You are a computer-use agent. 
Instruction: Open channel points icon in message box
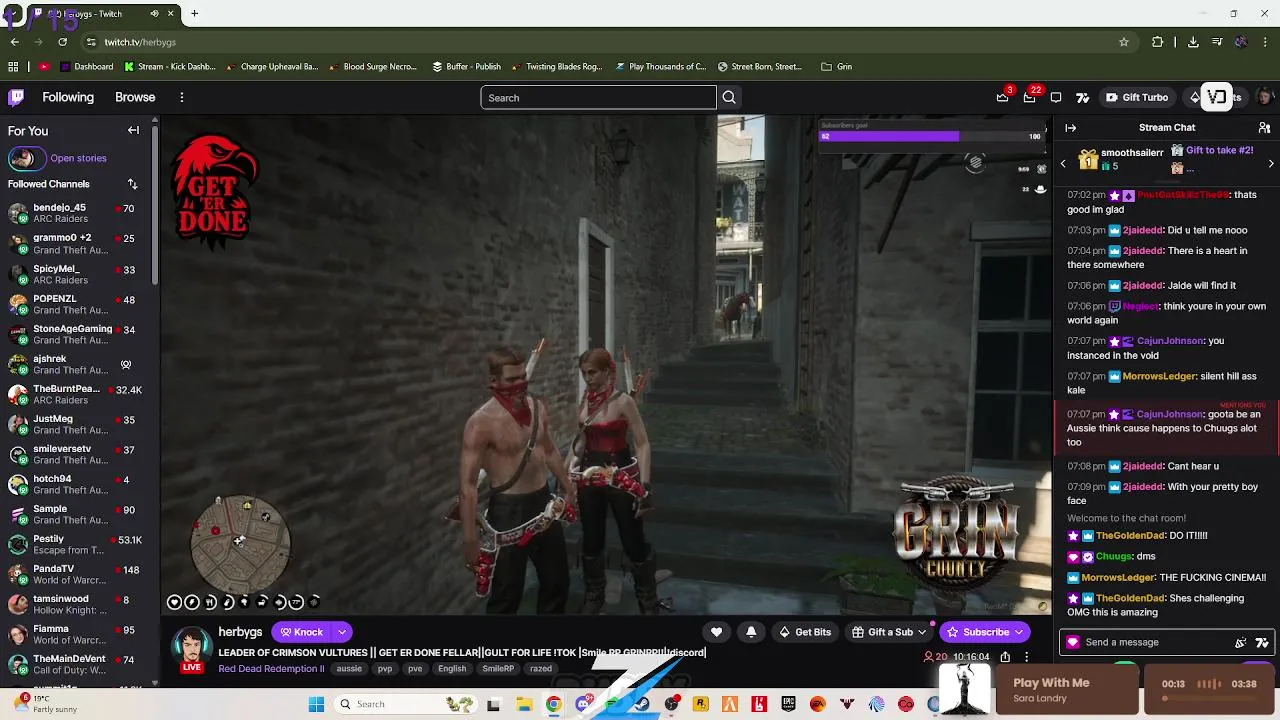pos(1073,642)
